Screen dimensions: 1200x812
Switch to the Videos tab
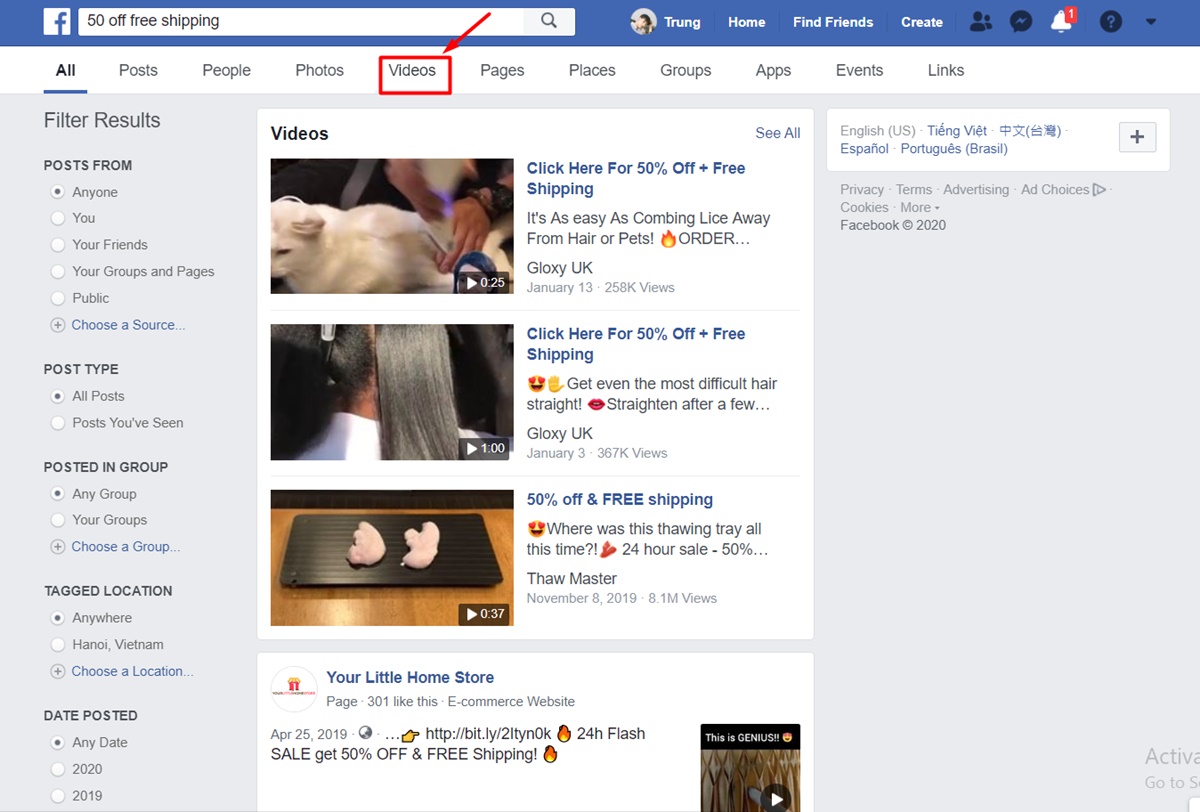tap(413, 70)
